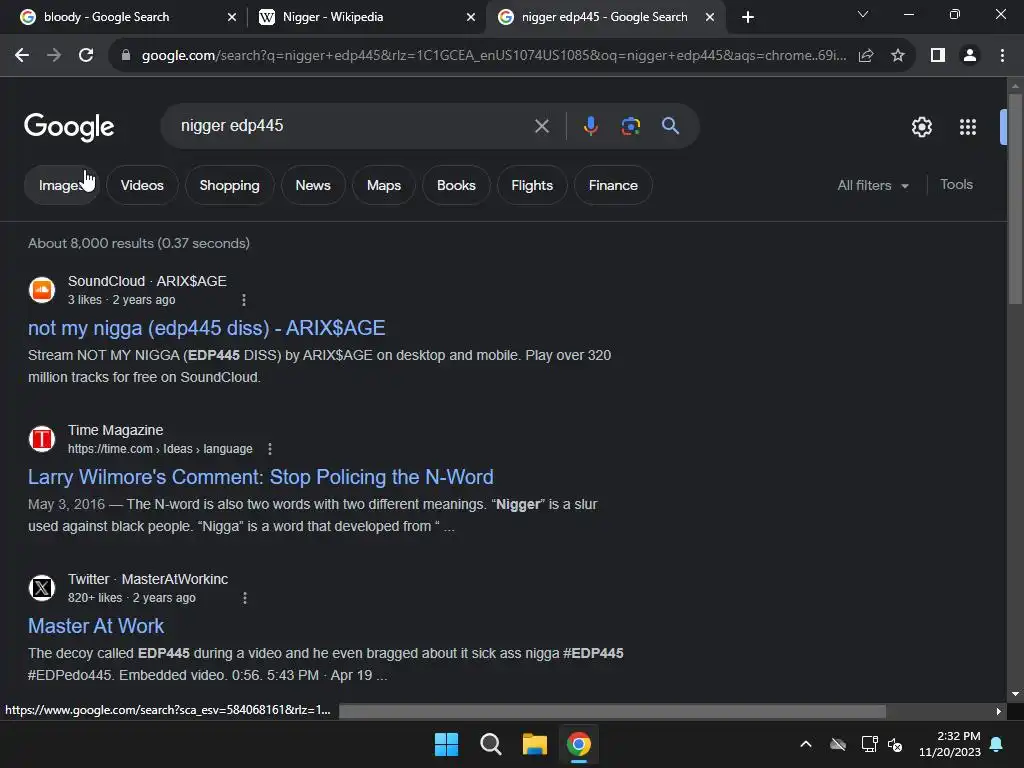Select the Videos filter

point(142,185)
